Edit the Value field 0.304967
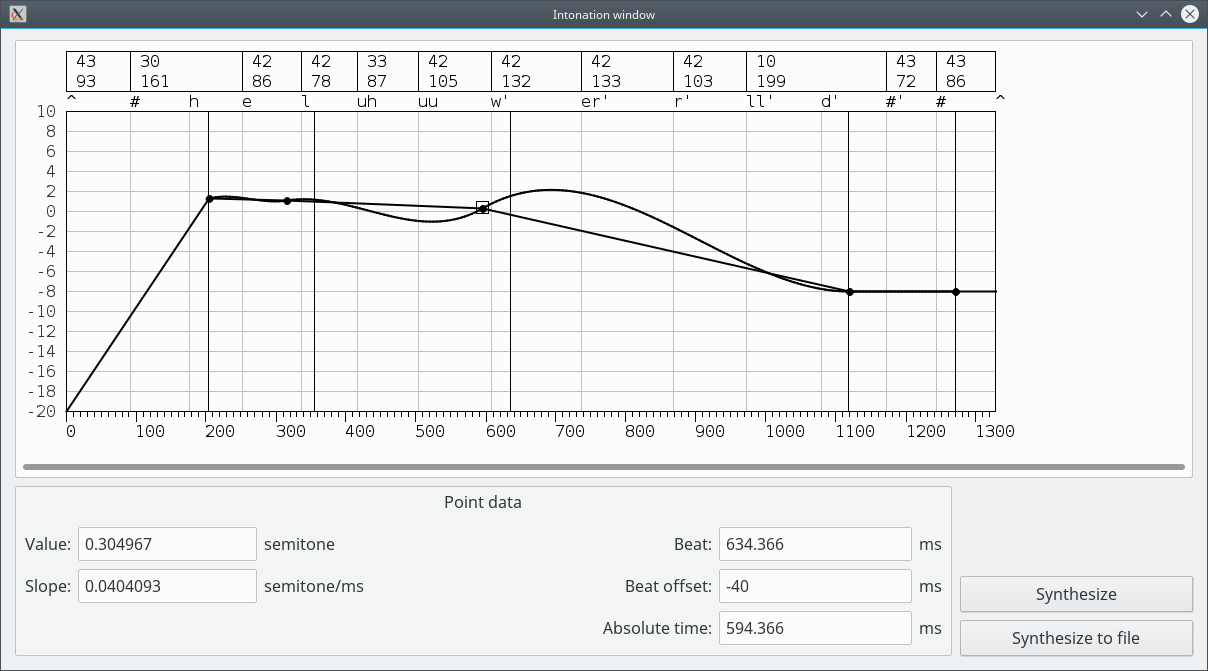 pos(168,544)
